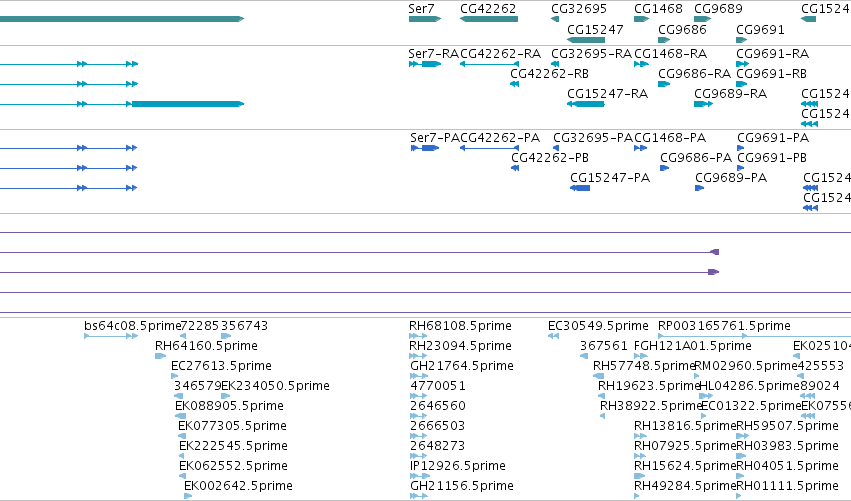
Task: Select transcript CG42262-RB
Action: pyautogui.click(x=549, y=73)
